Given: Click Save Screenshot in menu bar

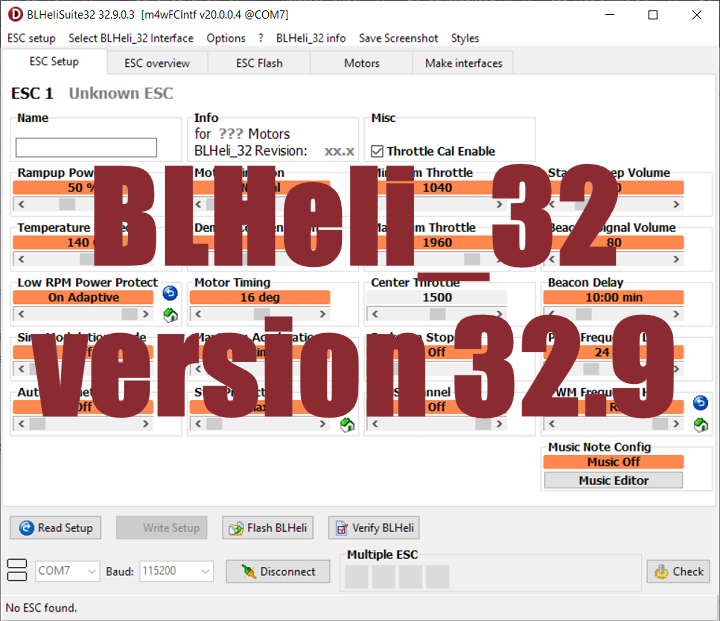Looking at the screenshot, I should (x=398, y=38).
